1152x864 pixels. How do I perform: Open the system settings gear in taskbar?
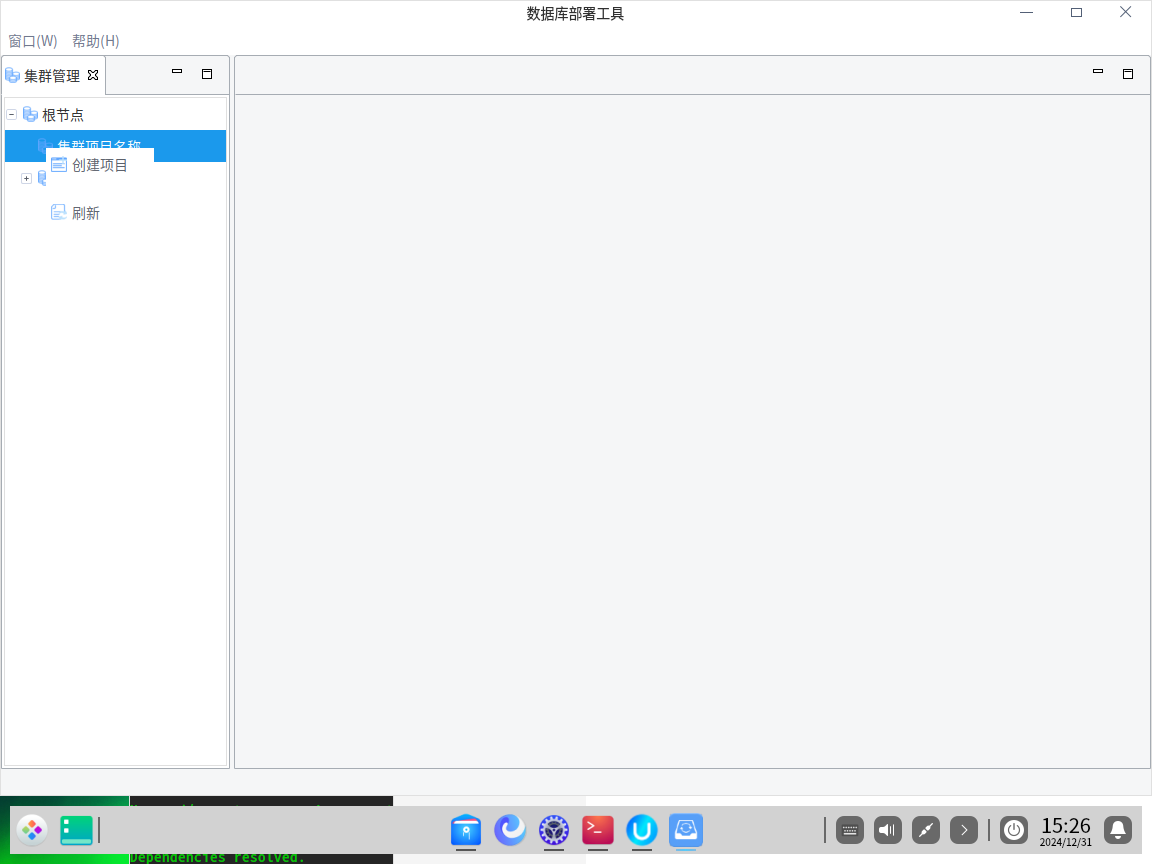pyautogui.click(x=554, y=830)
